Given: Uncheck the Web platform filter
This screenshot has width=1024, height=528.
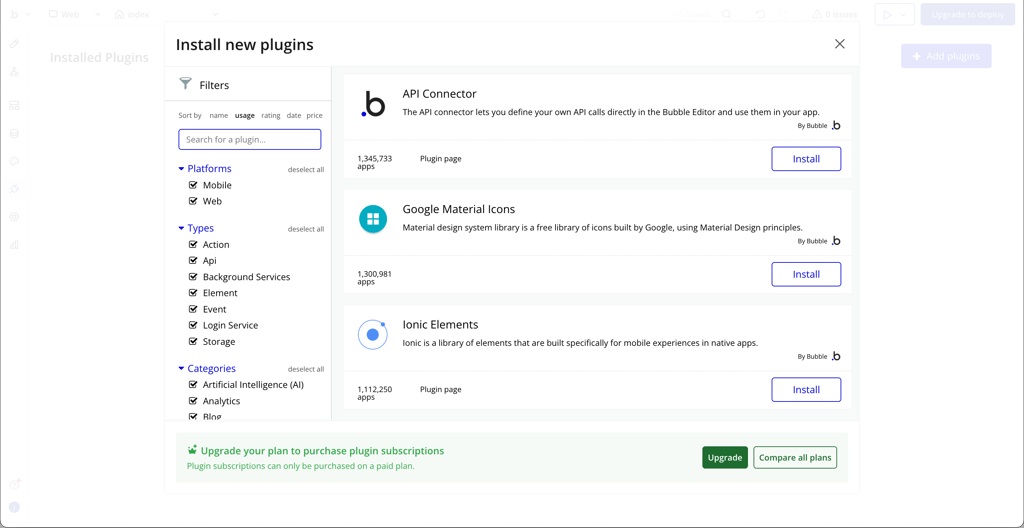Looking at the screenshot, I should [x=193, y=201].
